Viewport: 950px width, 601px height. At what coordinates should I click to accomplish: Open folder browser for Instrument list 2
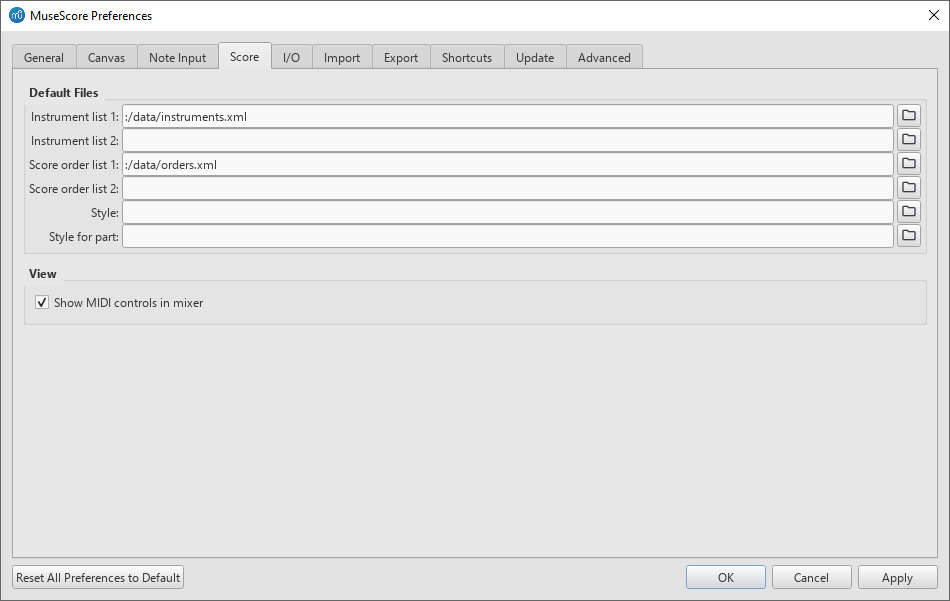(908, 140)
